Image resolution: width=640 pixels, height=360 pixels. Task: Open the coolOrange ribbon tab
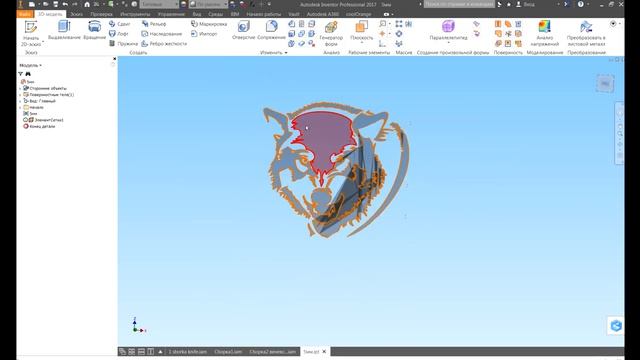358,14
